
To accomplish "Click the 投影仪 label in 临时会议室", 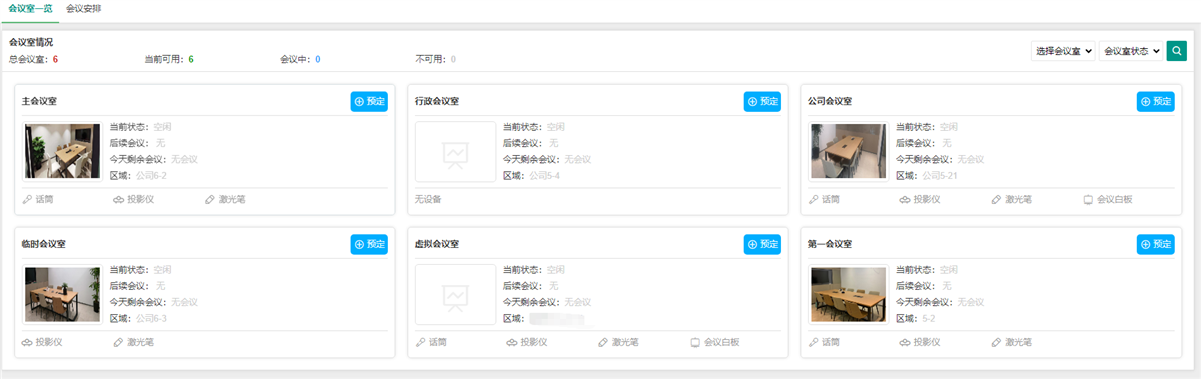I will click(50, 343).
